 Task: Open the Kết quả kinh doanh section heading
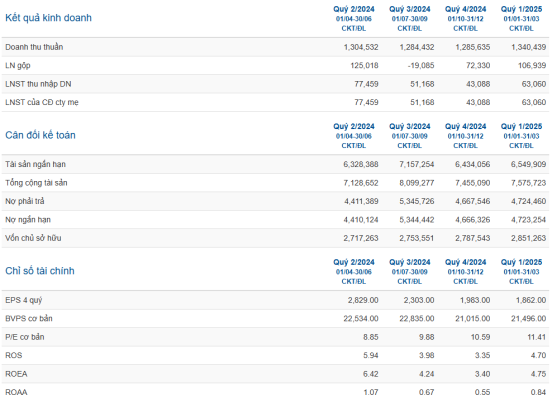(48, 18)
